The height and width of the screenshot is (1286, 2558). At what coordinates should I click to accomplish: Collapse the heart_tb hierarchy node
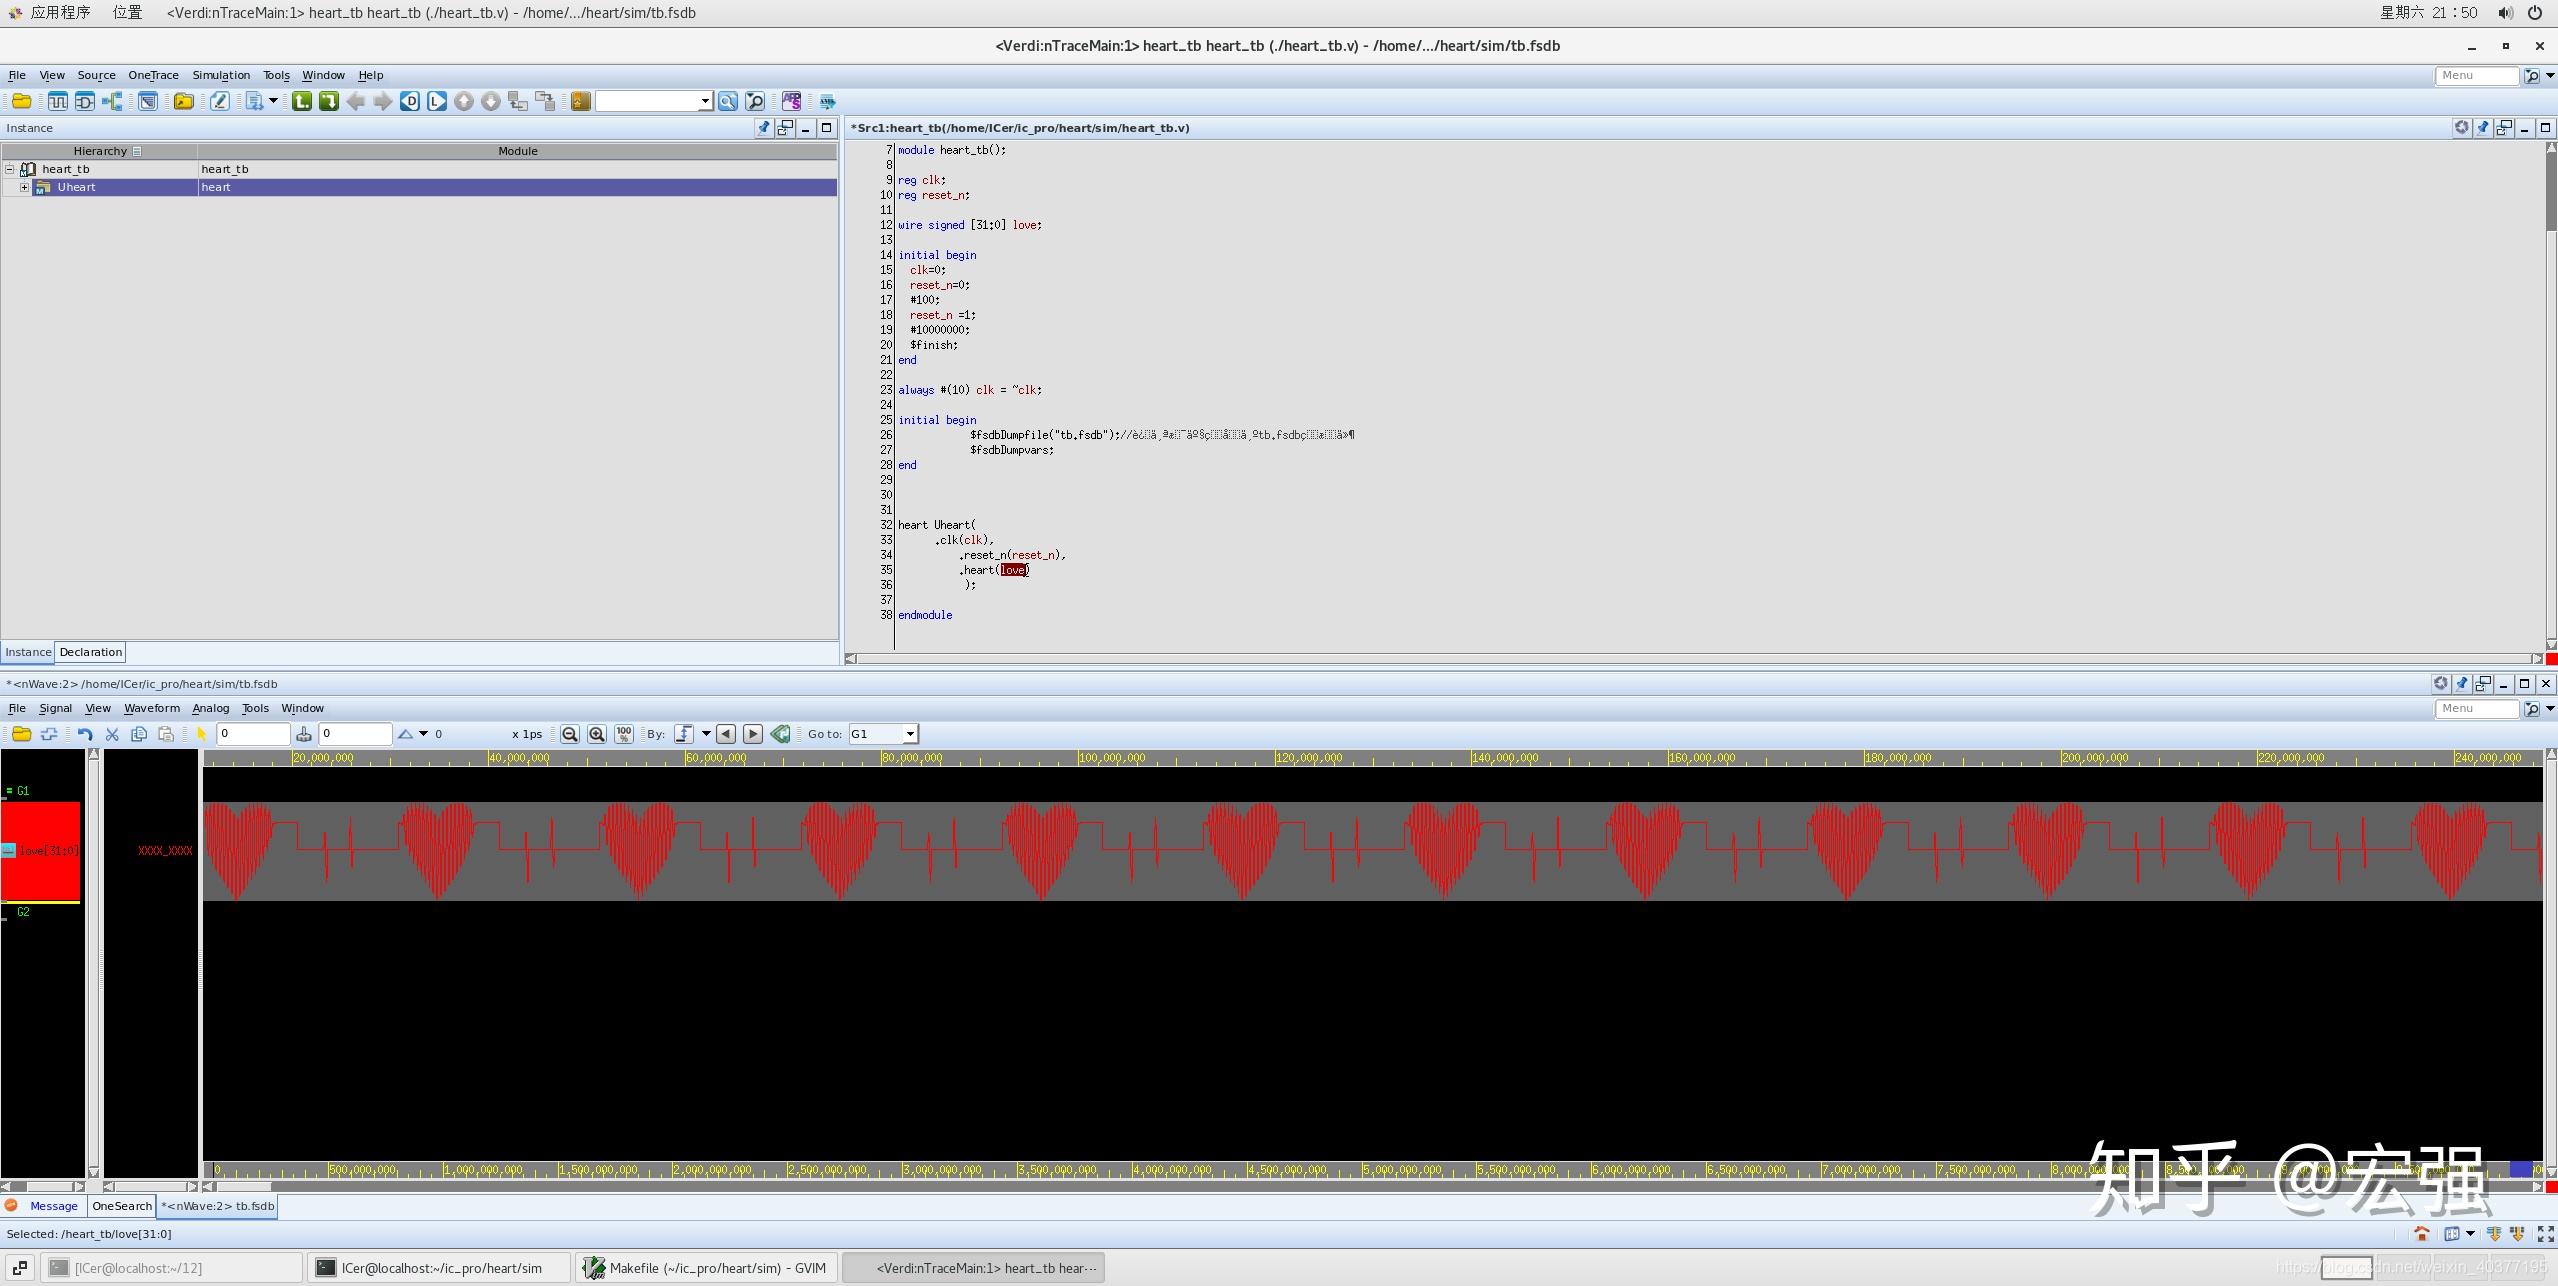click(x=10, y=169)
